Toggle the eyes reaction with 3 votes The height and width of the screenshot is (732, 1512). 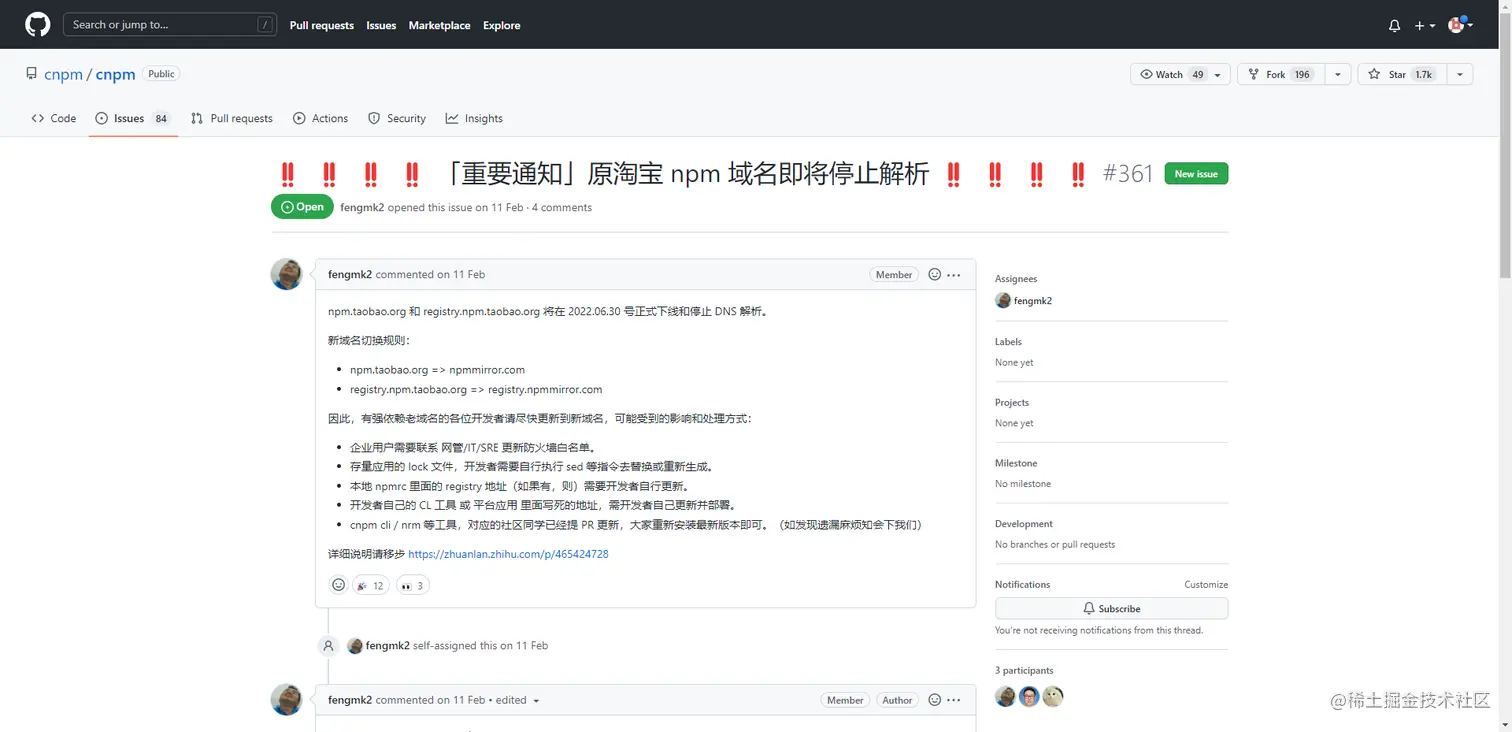[x=412, y=585]
